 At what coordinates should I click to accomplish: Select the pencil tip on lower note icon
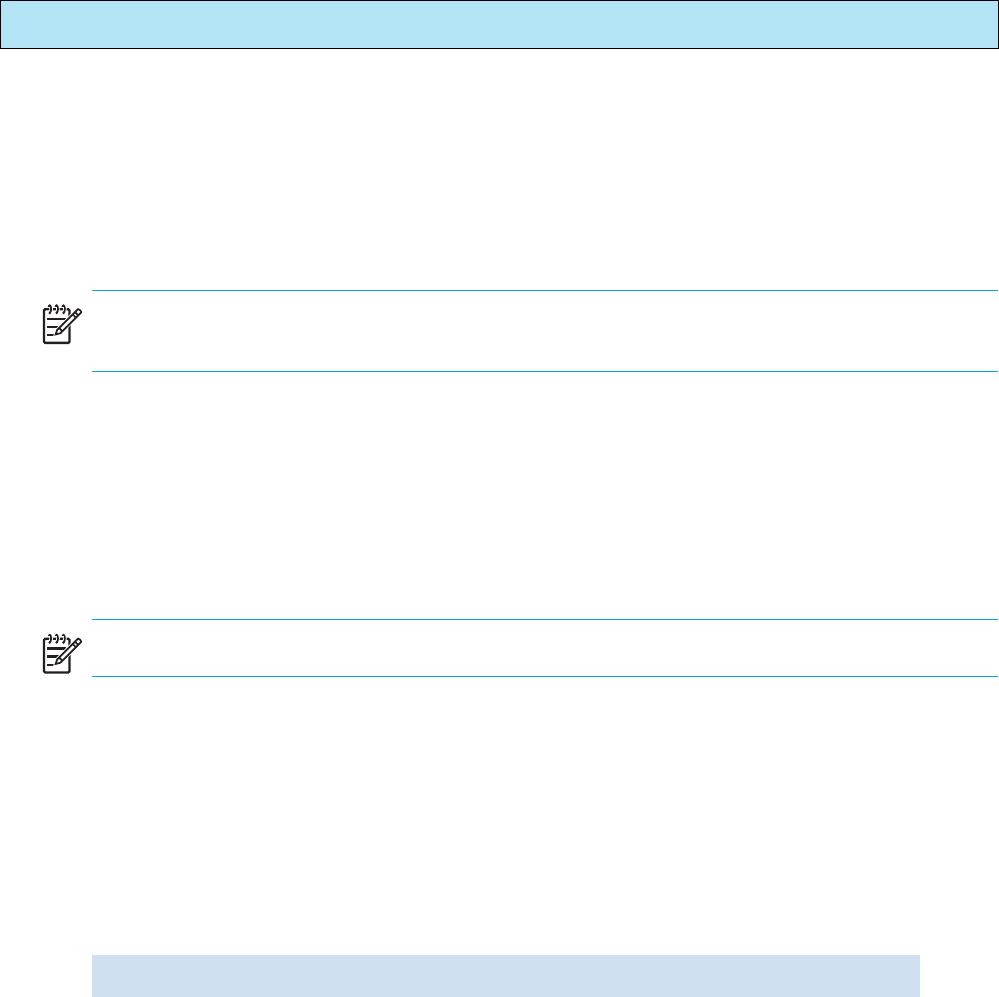coord(59,661)
